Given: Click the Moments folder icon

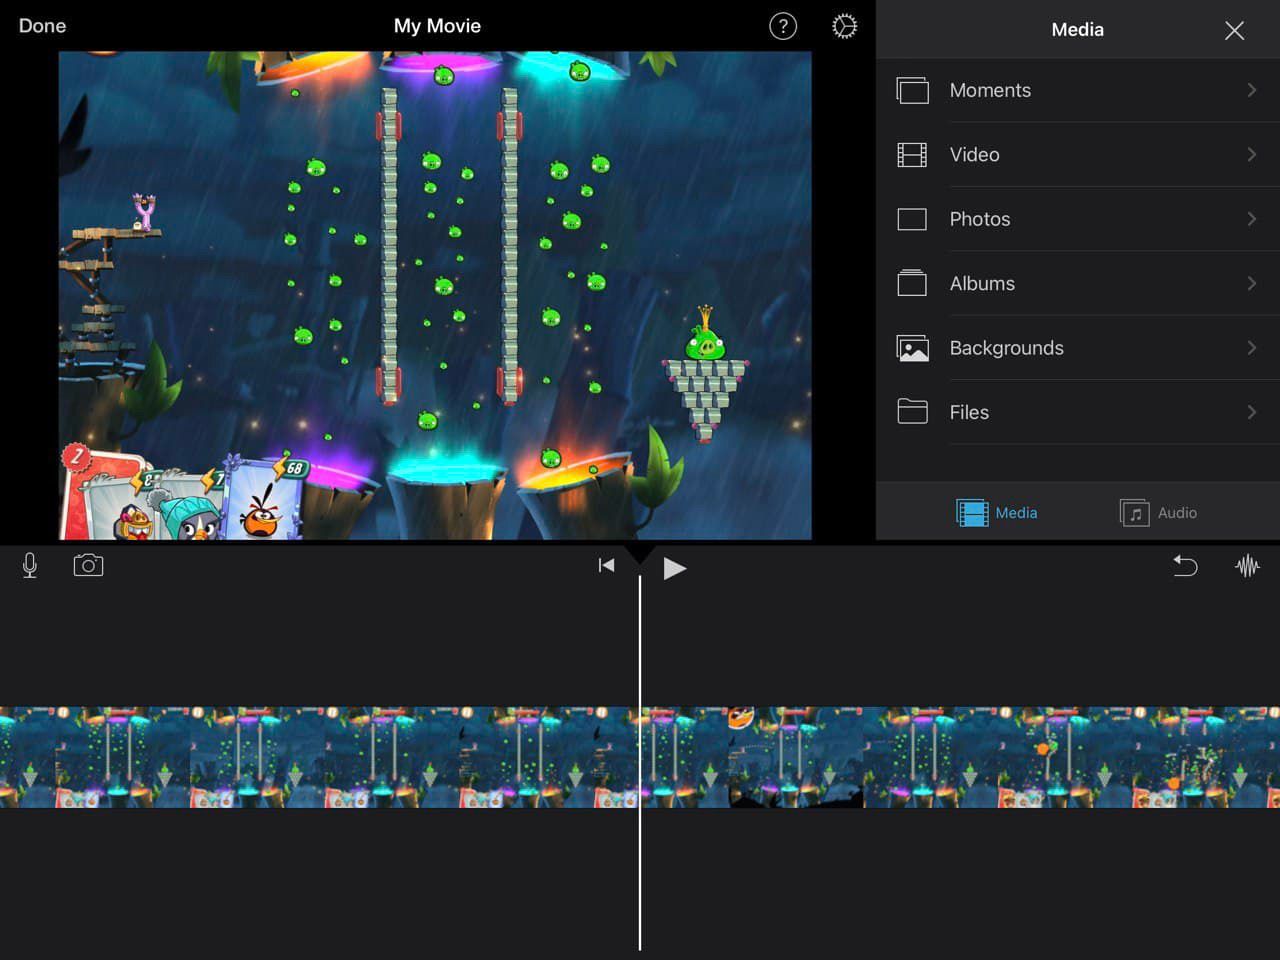Looking at the screenshot, I should (x=912, y=90).
